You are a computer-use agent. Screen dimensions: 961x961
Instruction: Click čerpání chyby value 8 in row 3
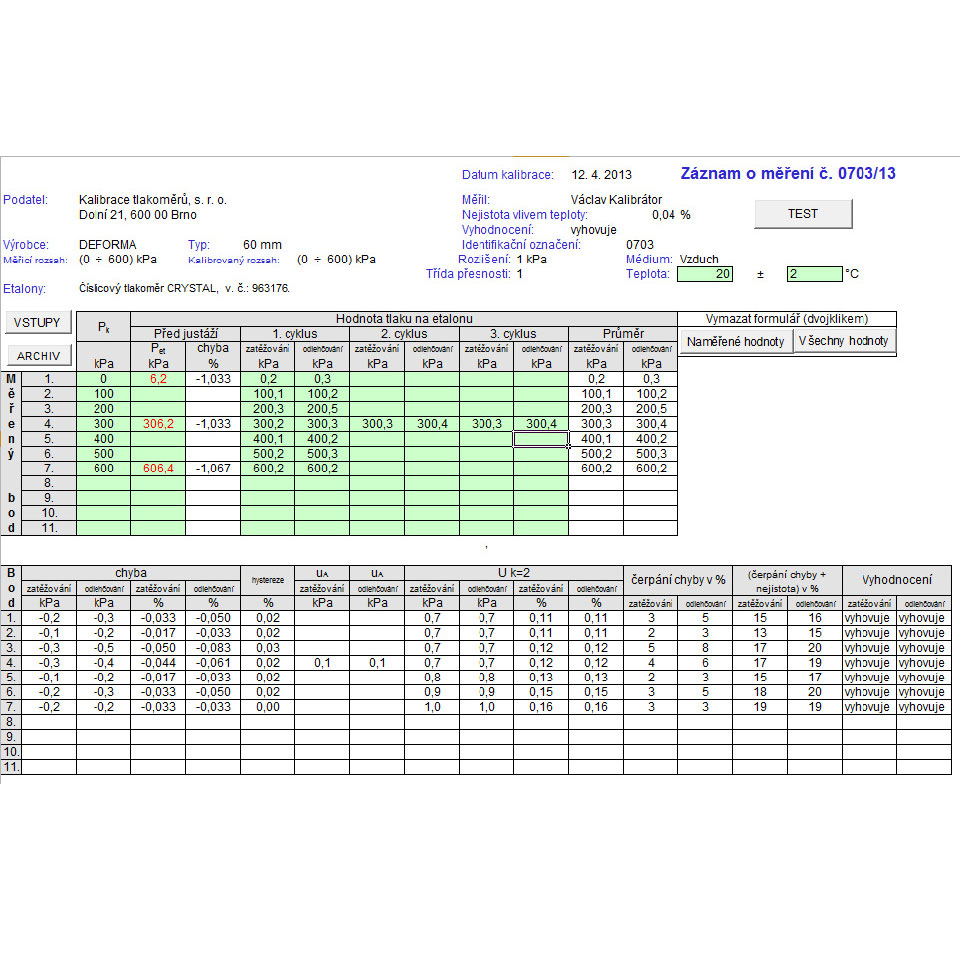point(705,648)
